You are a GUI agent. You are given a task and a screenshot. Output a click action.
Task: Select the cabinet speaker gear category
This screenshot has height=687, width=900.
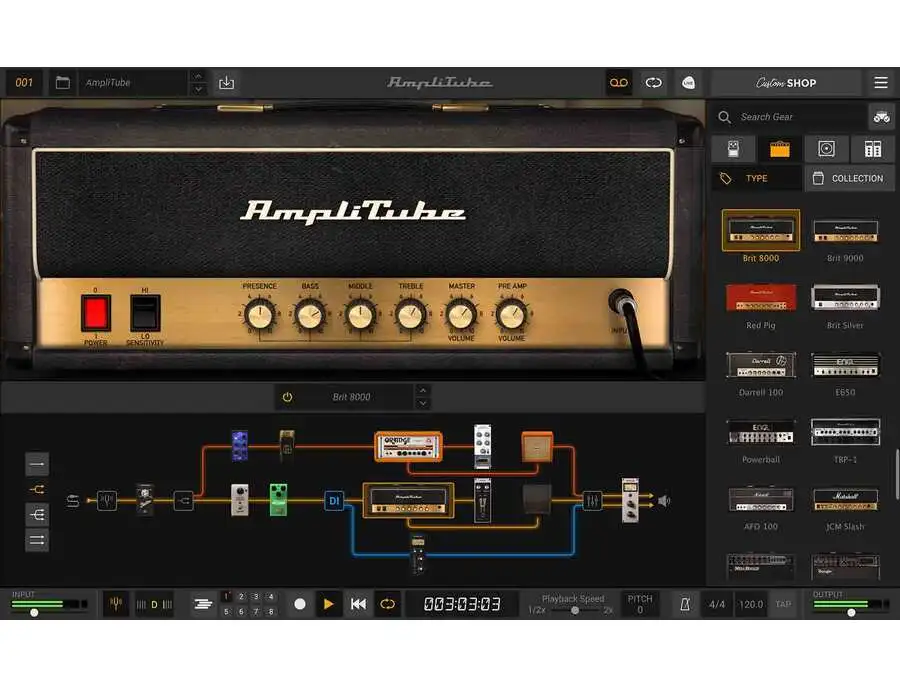[826, 149]
